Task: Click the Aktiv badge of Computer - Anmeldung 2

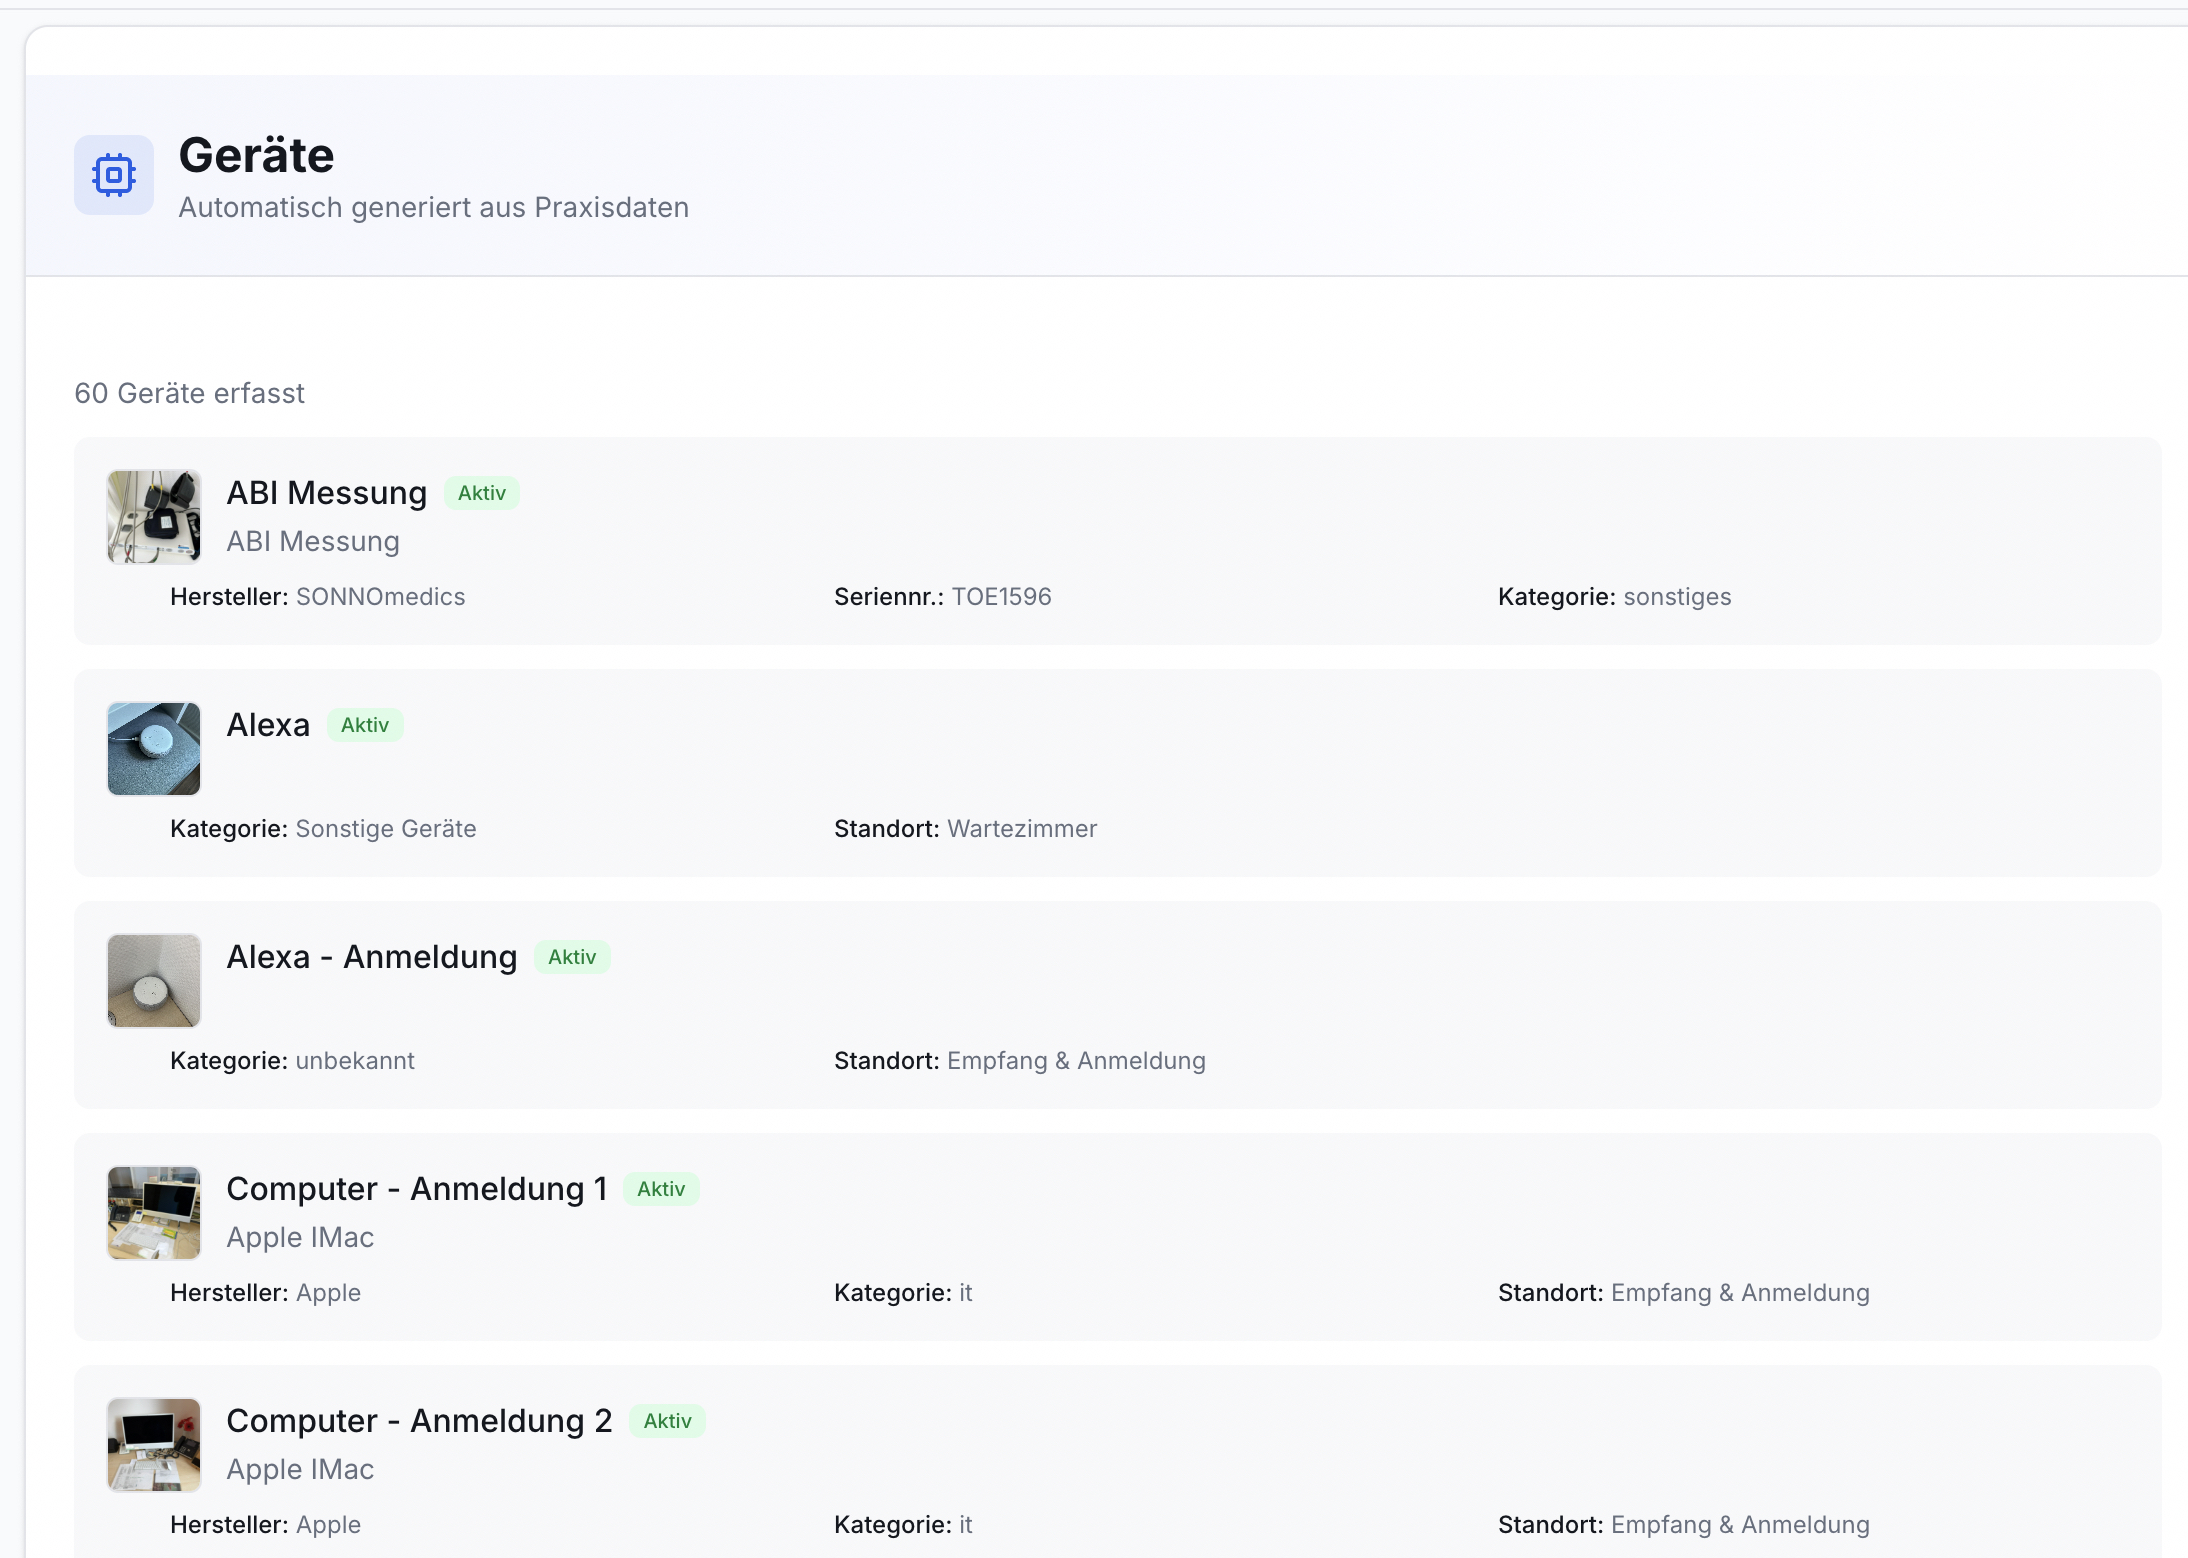Action: tap(667, 1421)
